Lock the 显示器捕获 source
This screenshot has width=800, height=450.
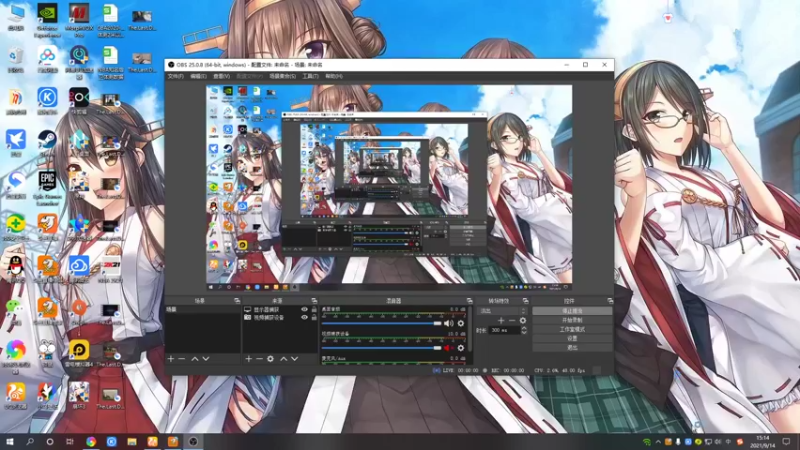coord(314,310)
